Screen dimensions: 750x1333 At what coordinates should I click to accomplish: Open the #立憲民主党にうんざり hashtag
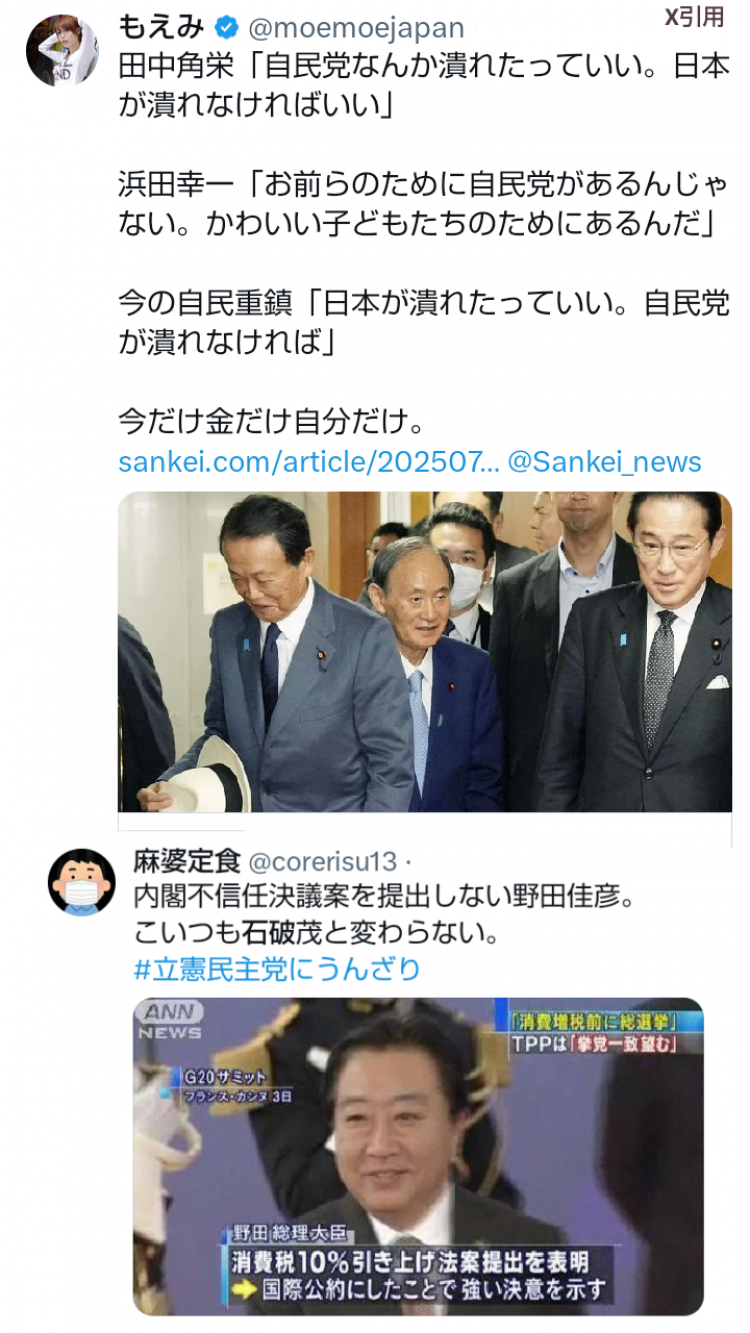[277, 969]
